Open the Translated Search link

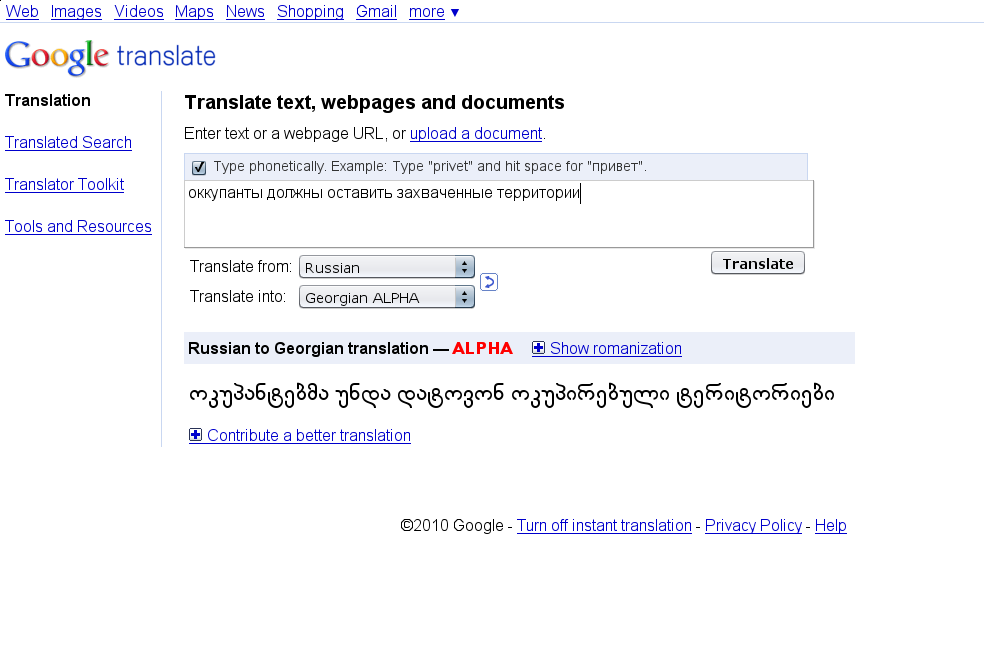click(x=68, y=142)
